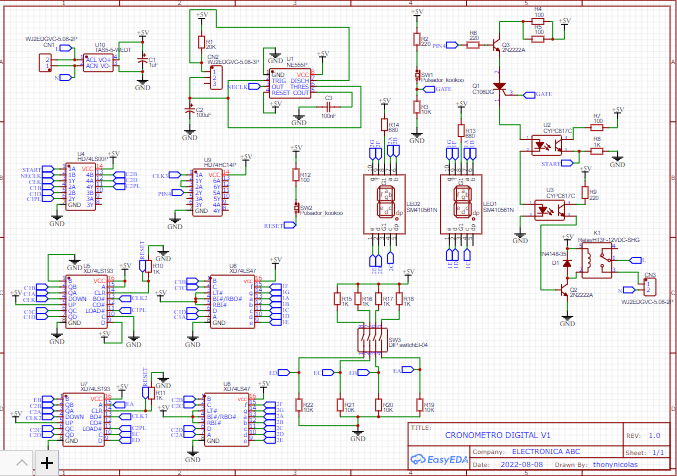Select transistor Q2 2N2222A
This screenshot has width=677, height=476.
click(x=564, y=289)
